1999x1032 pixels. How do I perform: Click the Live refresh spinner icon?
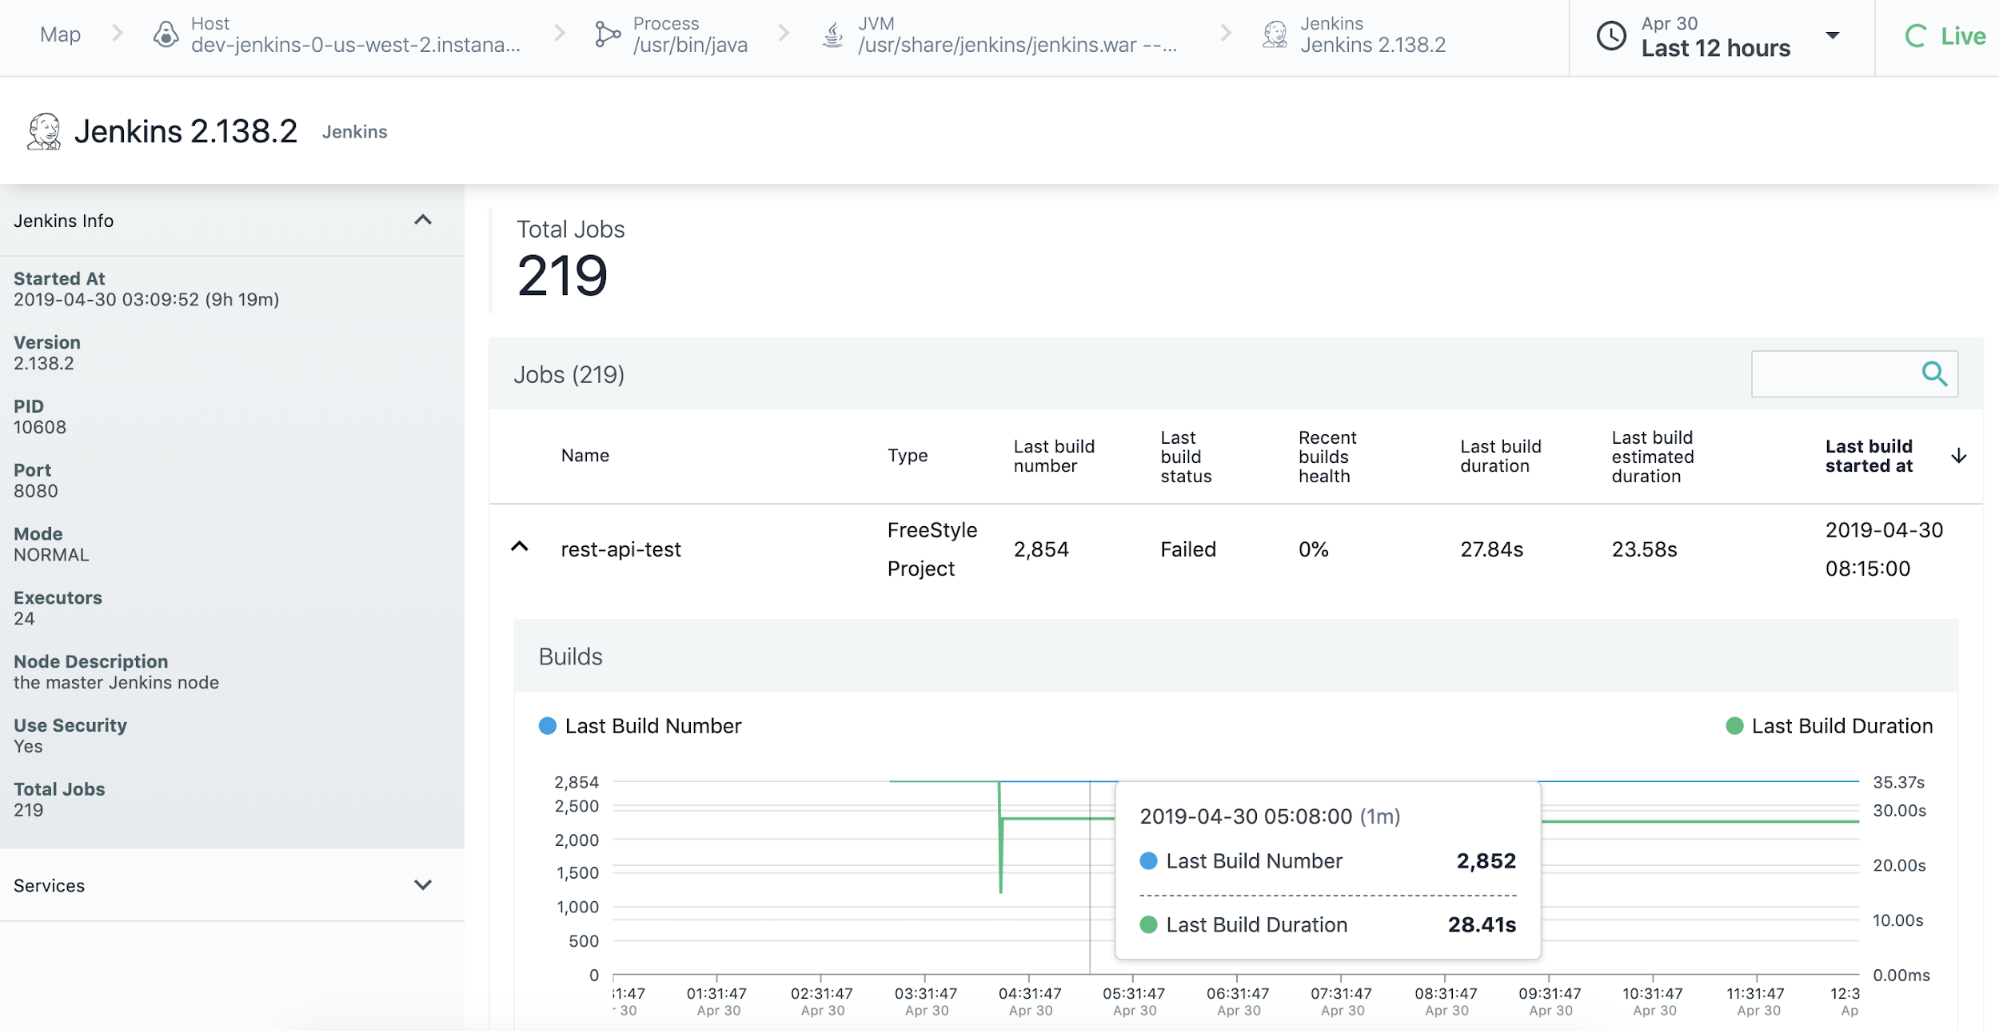tap(1915, 37)
